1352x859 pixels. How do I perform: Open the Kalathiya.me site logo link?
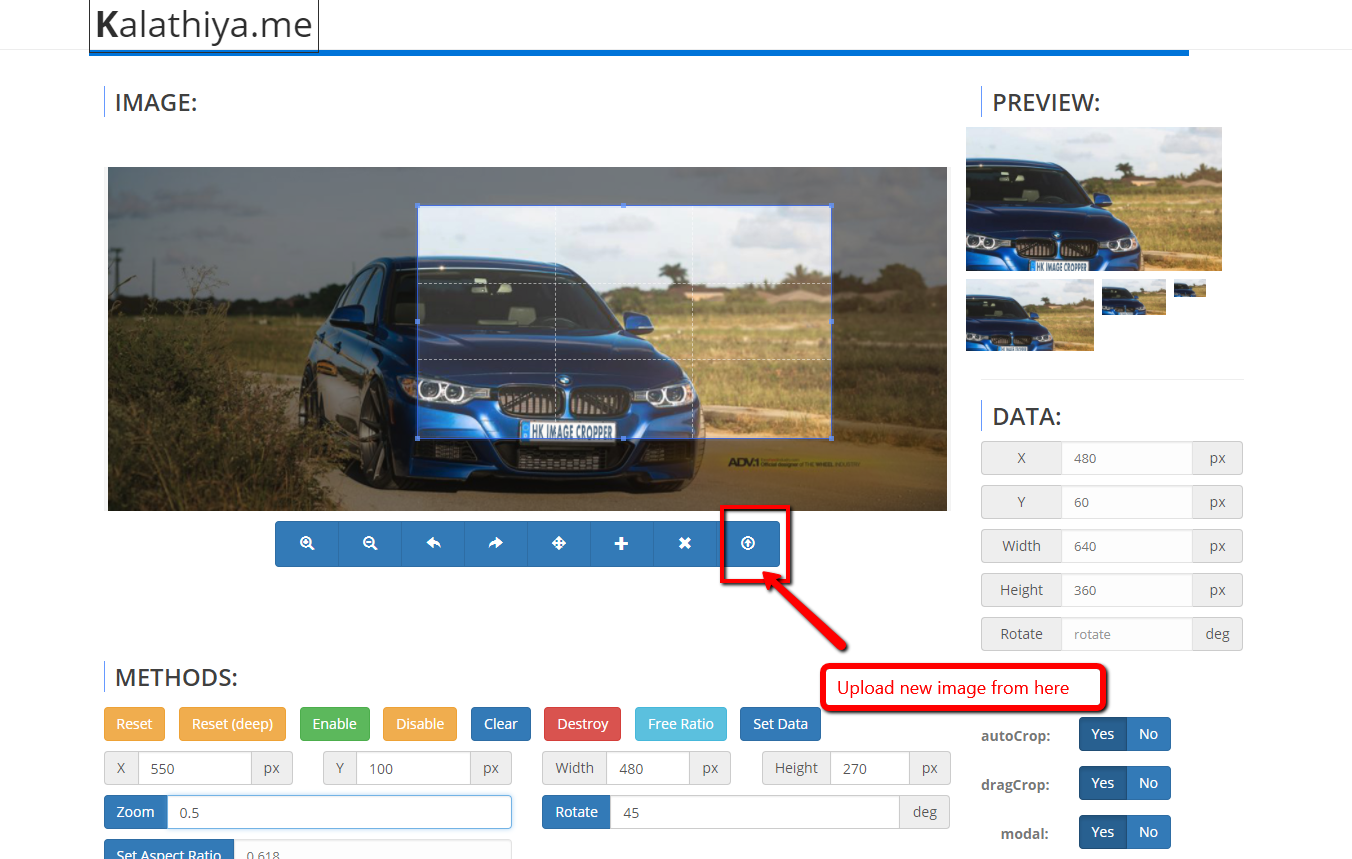point(204,25)
